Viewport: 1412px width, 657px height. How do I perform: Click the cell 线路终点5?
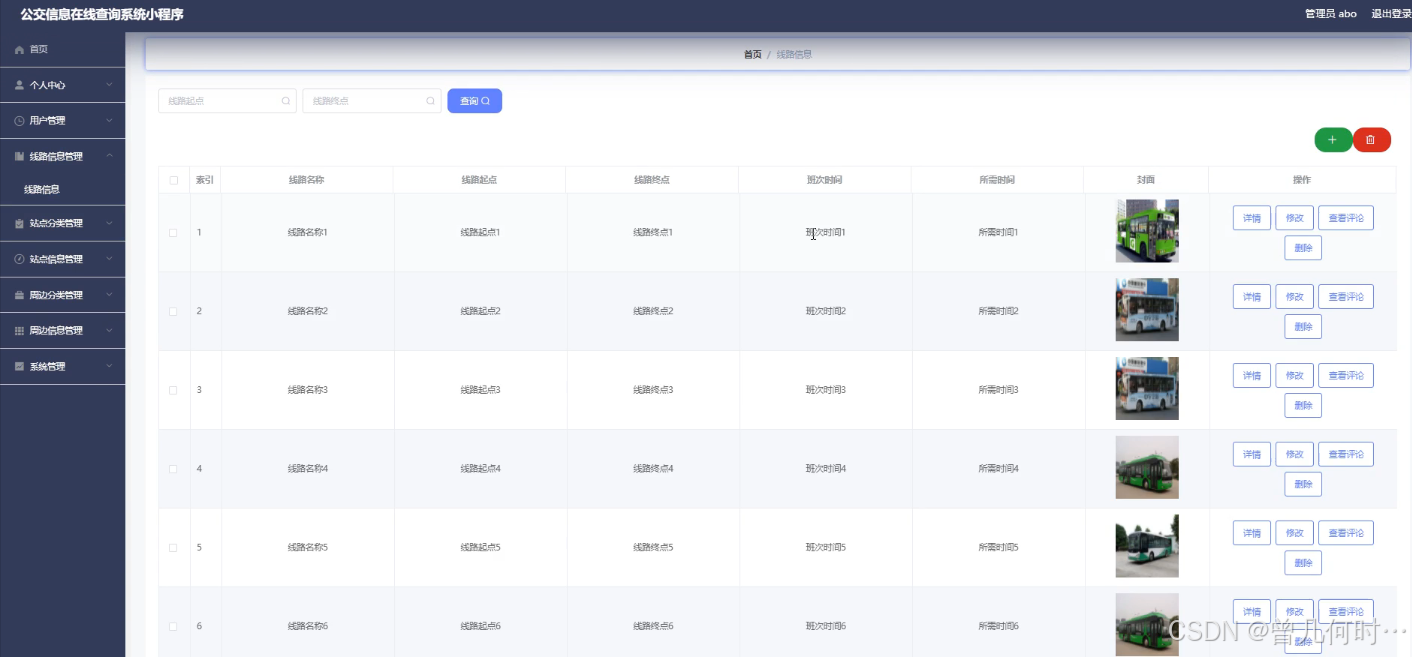tap(653, 548)
